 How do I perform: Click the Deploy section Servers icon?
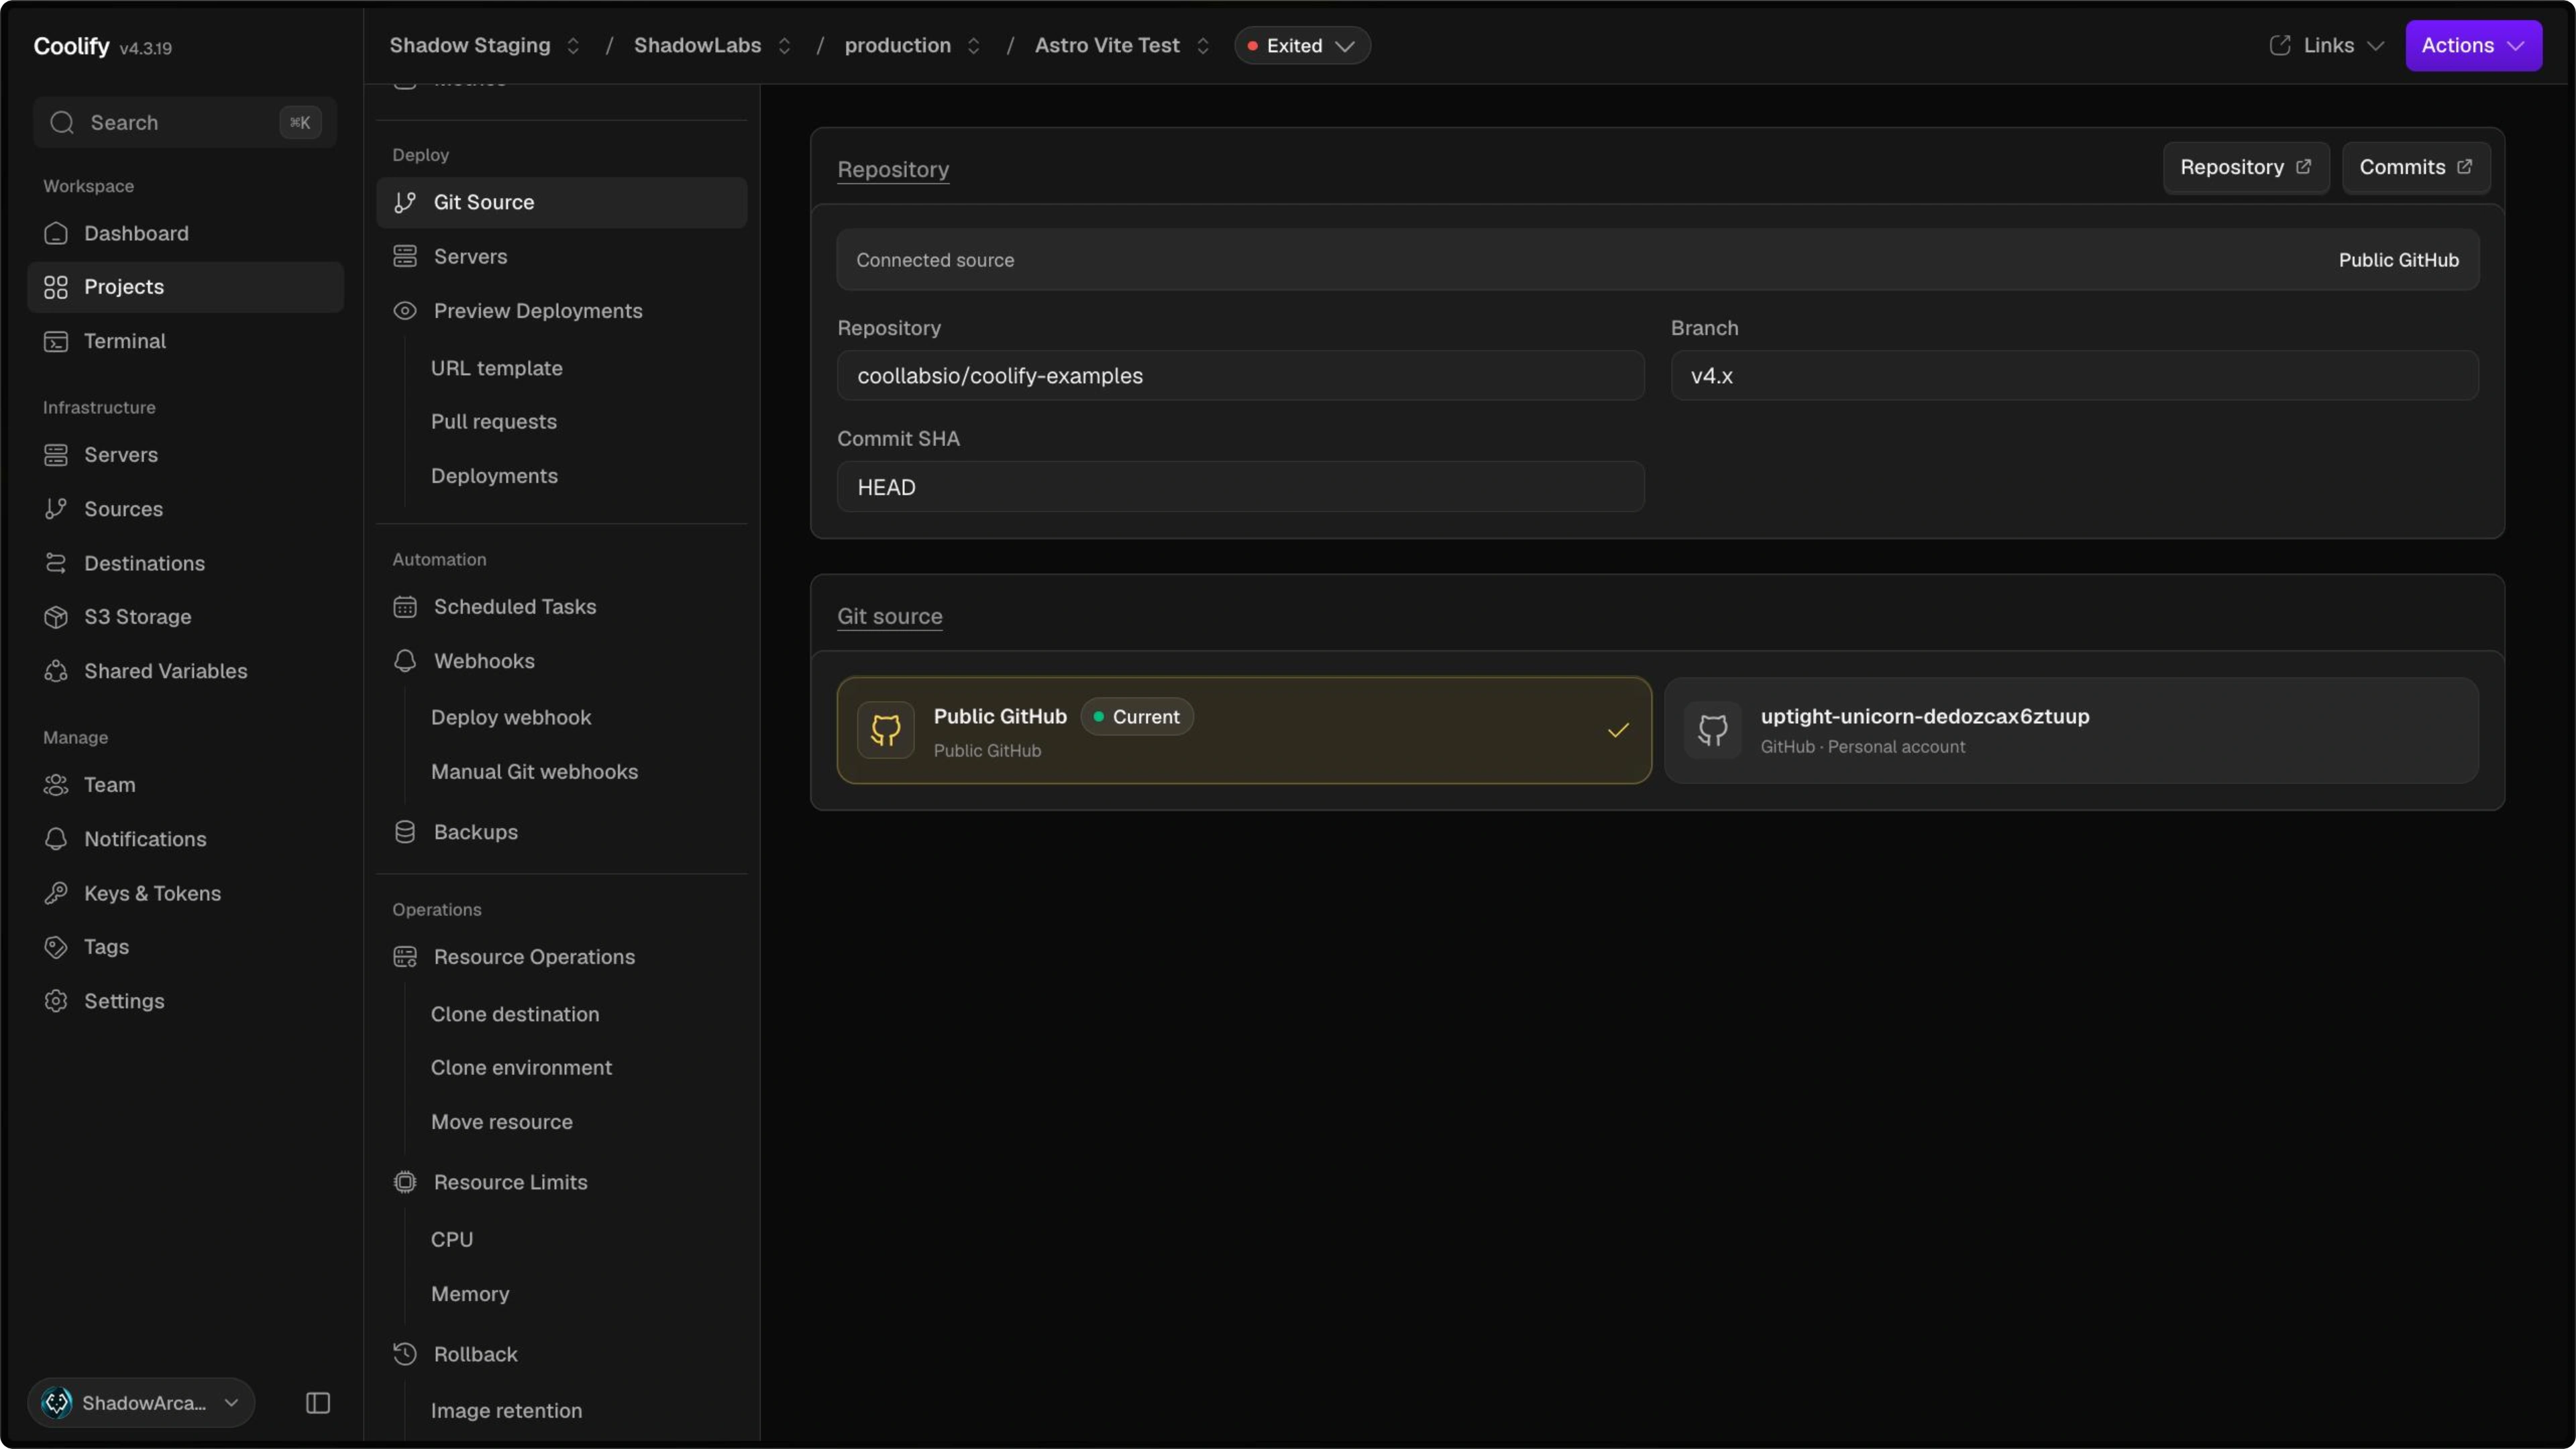coord(405,257)
